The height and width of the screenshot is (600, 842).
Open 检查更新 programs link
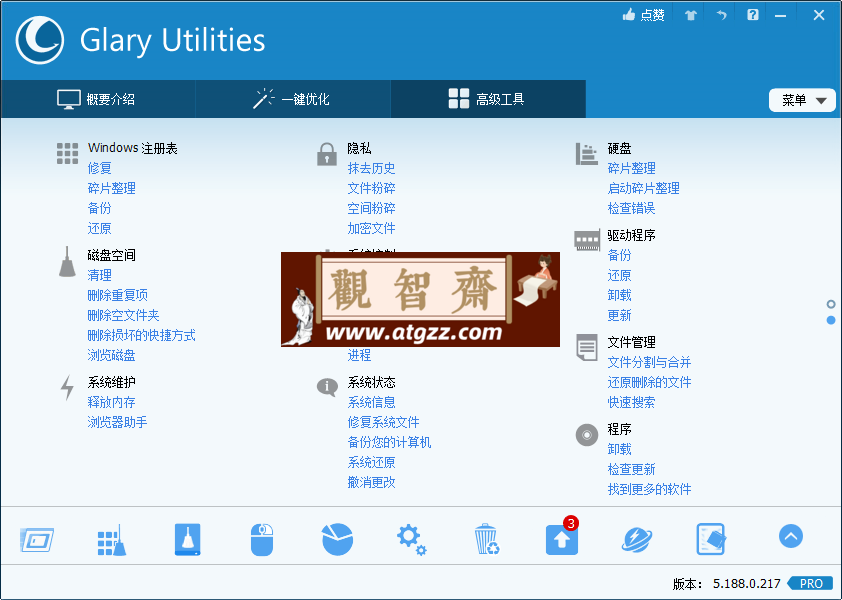point(631,469)
